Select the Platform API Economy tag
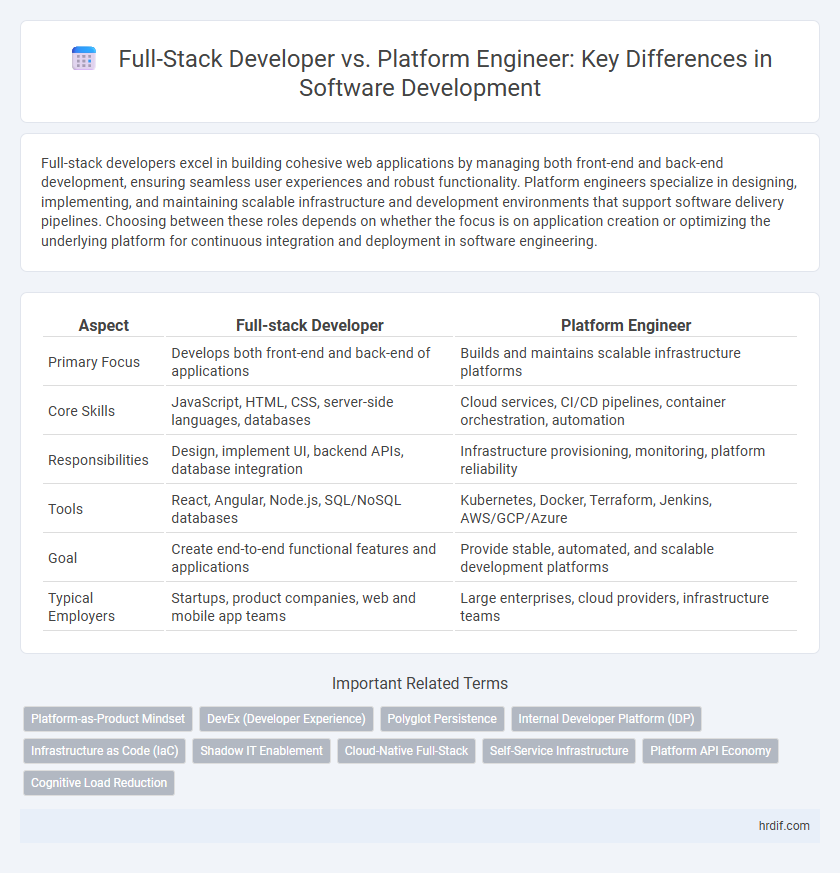The image size is (840, 873). 710,751
